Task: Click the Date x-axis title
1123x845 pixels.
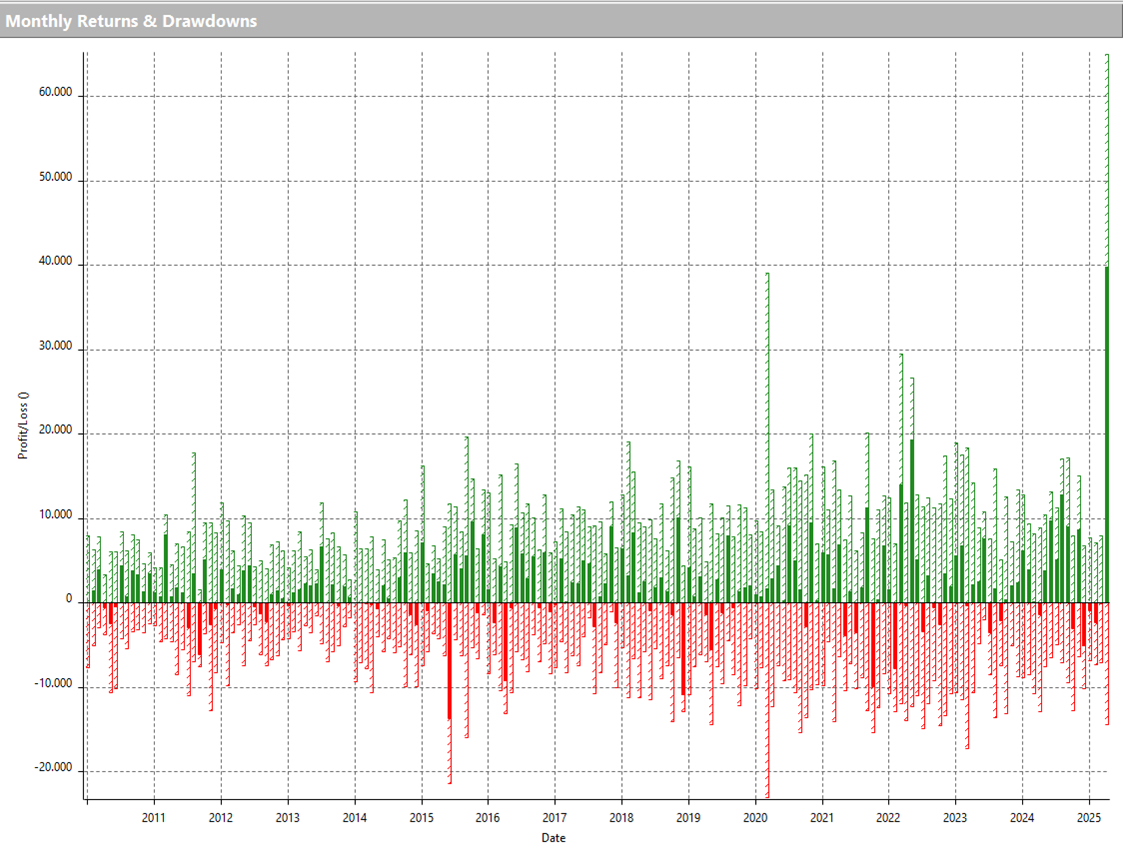Action: pos(553,837)
